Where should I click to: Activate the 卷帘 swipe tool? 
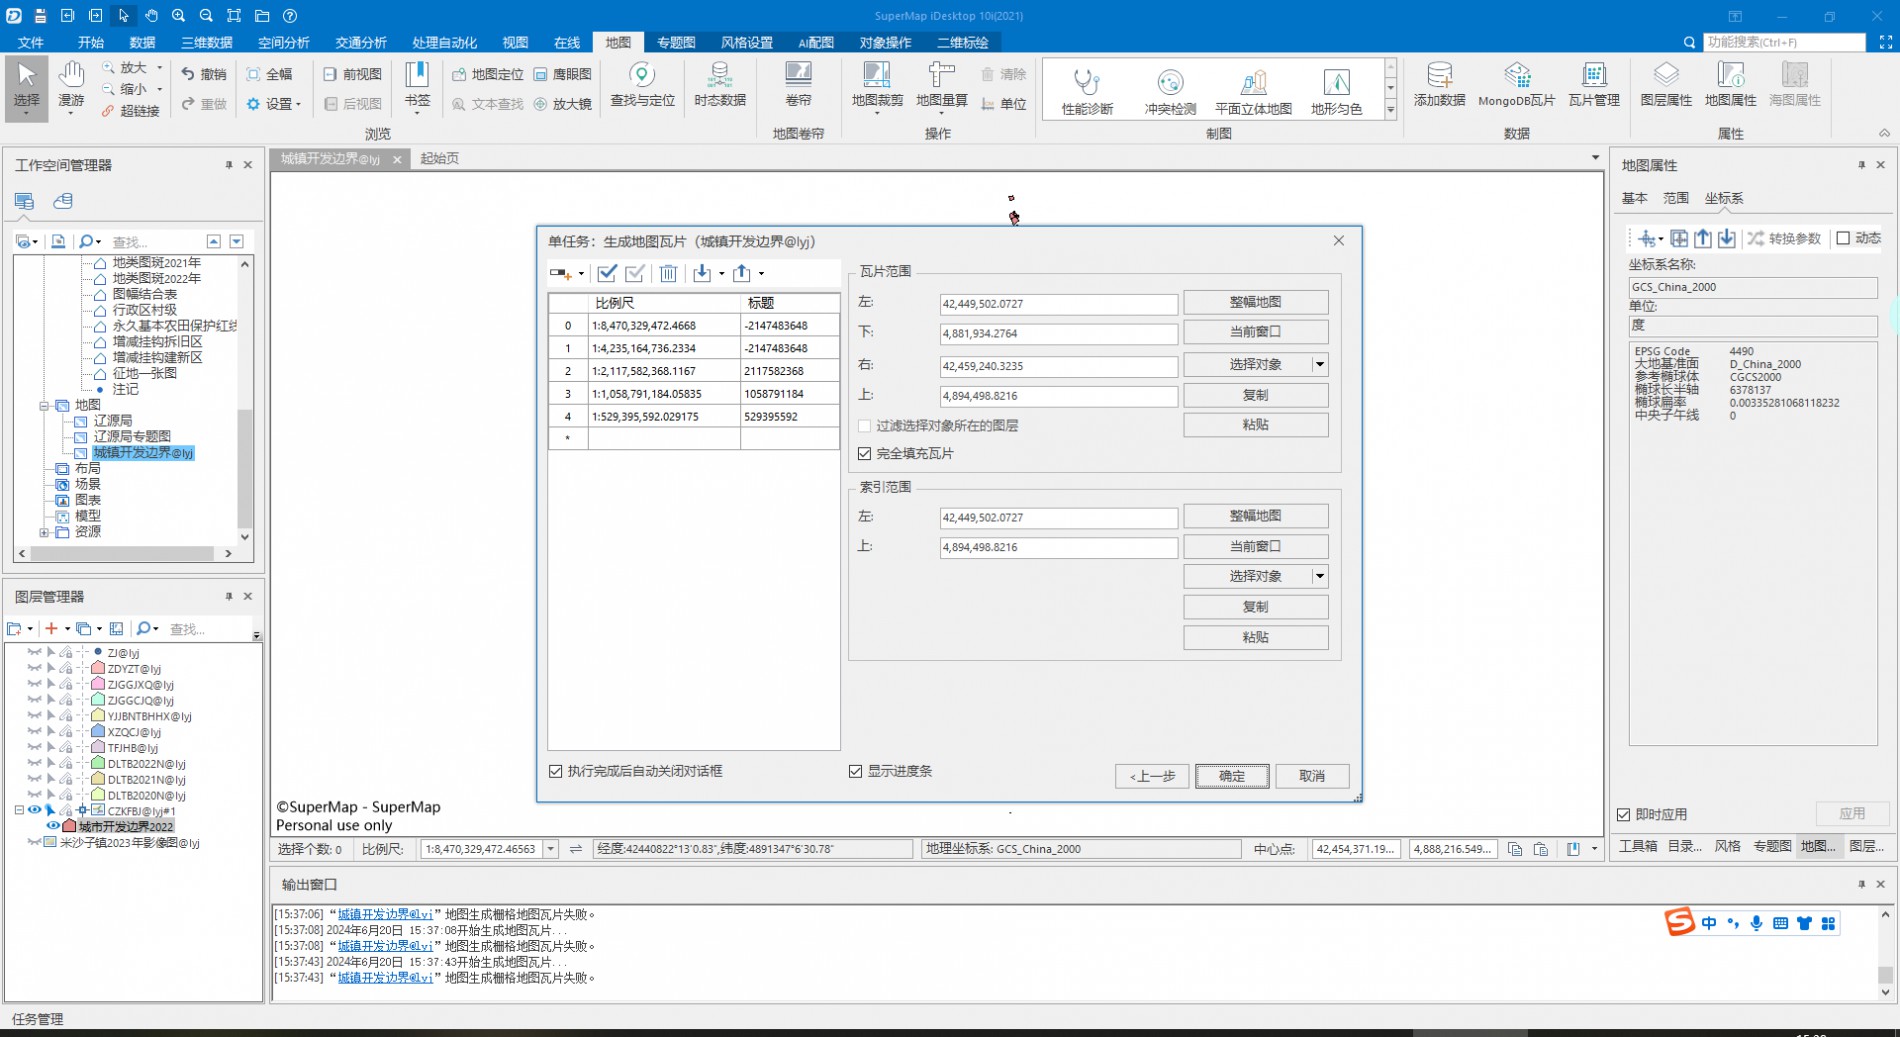(798, 85)
